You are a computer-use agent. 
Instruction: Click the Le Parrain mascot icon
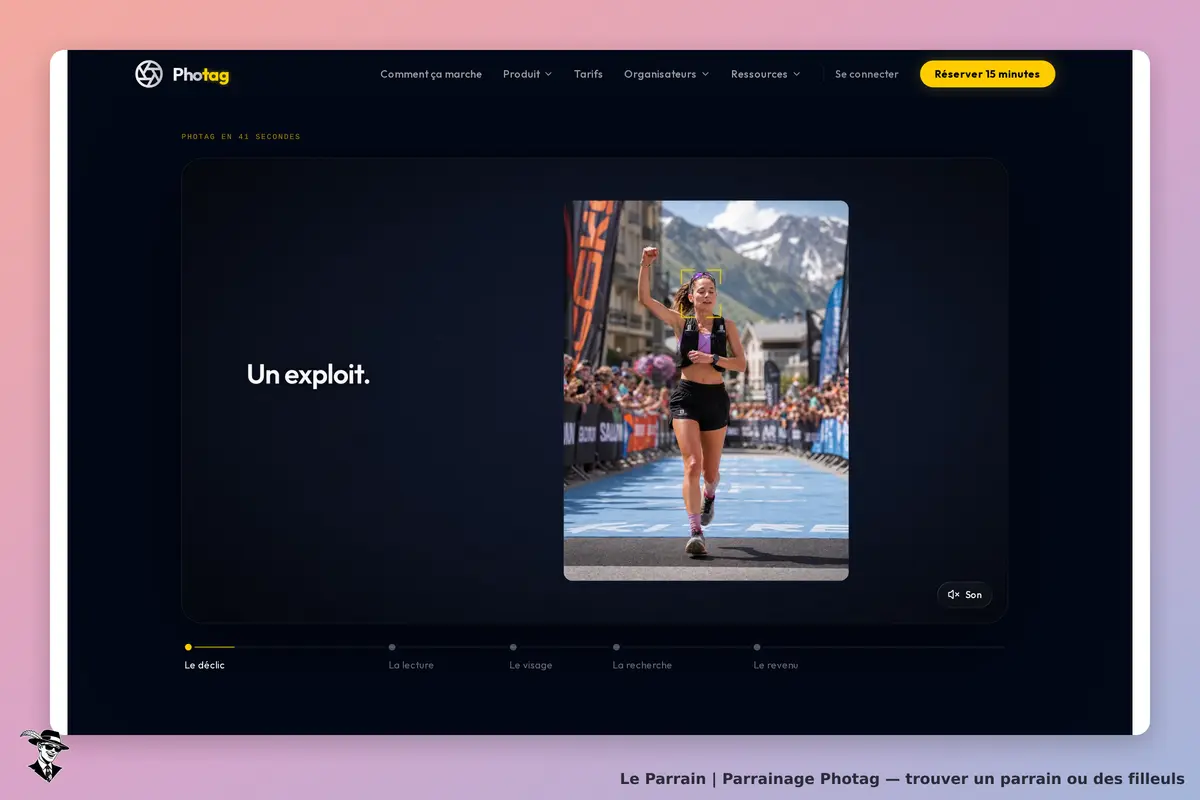tap(44, 755)
